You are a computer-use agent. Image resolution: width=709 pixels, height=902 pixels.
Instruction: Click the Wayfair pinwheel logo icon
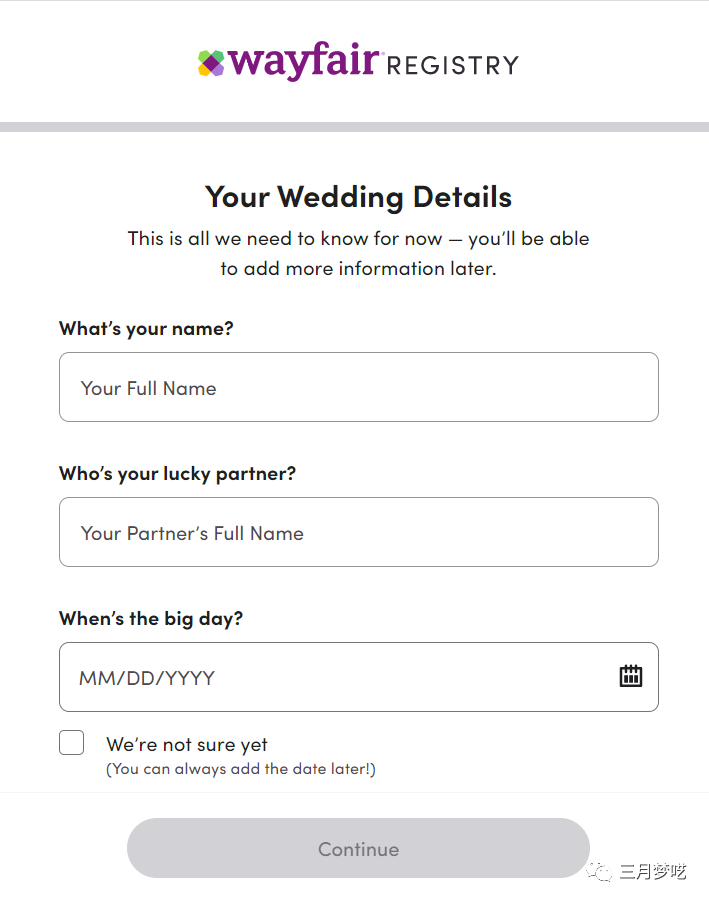tap(211, 63)
